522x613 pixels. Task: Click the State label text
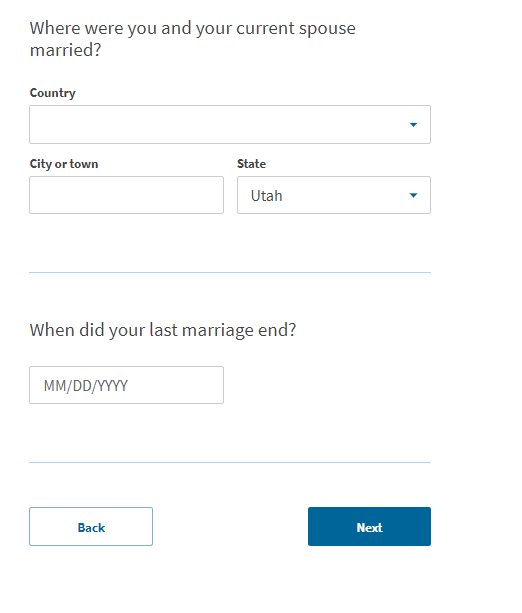coord(251,163)
